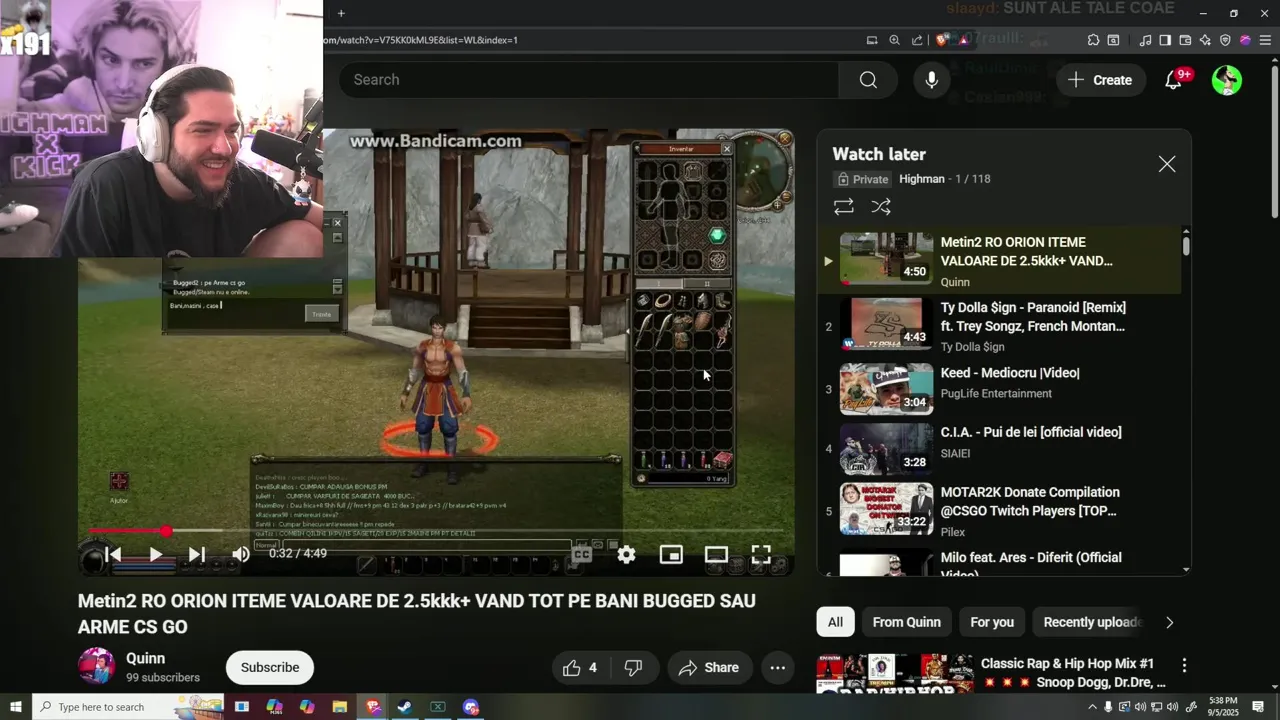Show hidden system tray icons
Screen dimensions: 1280x720
1092,707
